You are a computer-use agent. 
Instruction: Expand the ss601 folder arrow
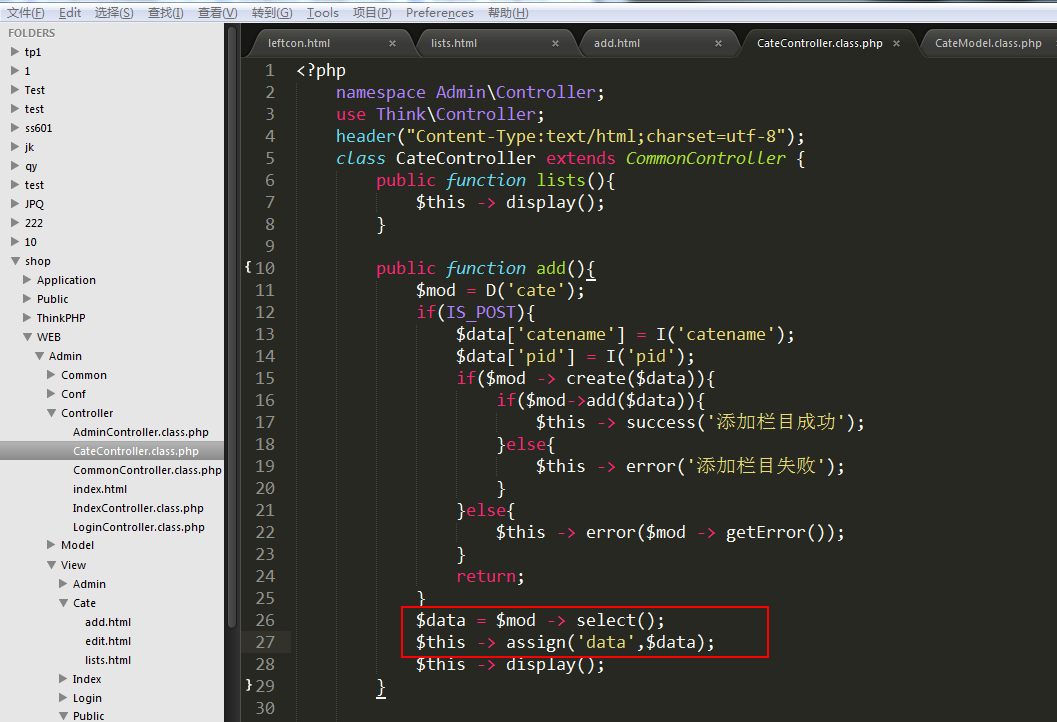coord(15,127)
